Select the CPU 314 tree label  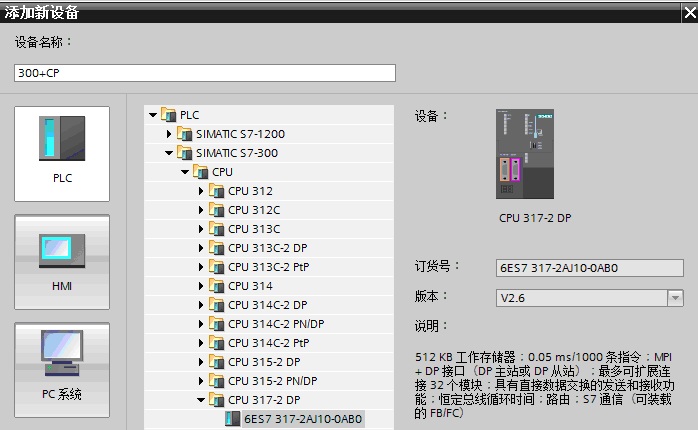pyautogui.click(x=250, y=286)
